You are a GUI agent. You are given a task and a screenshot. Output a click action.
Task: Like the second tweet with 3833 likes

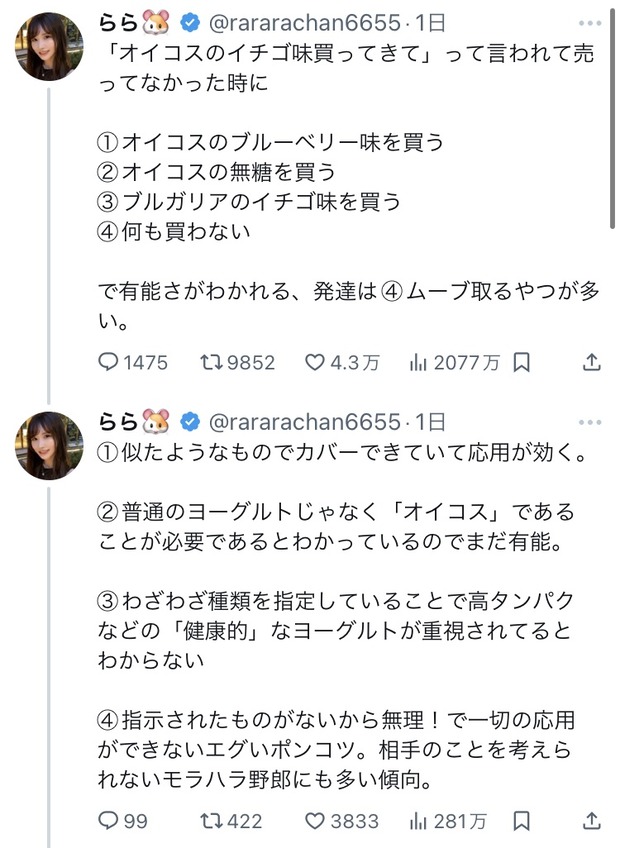316,821
